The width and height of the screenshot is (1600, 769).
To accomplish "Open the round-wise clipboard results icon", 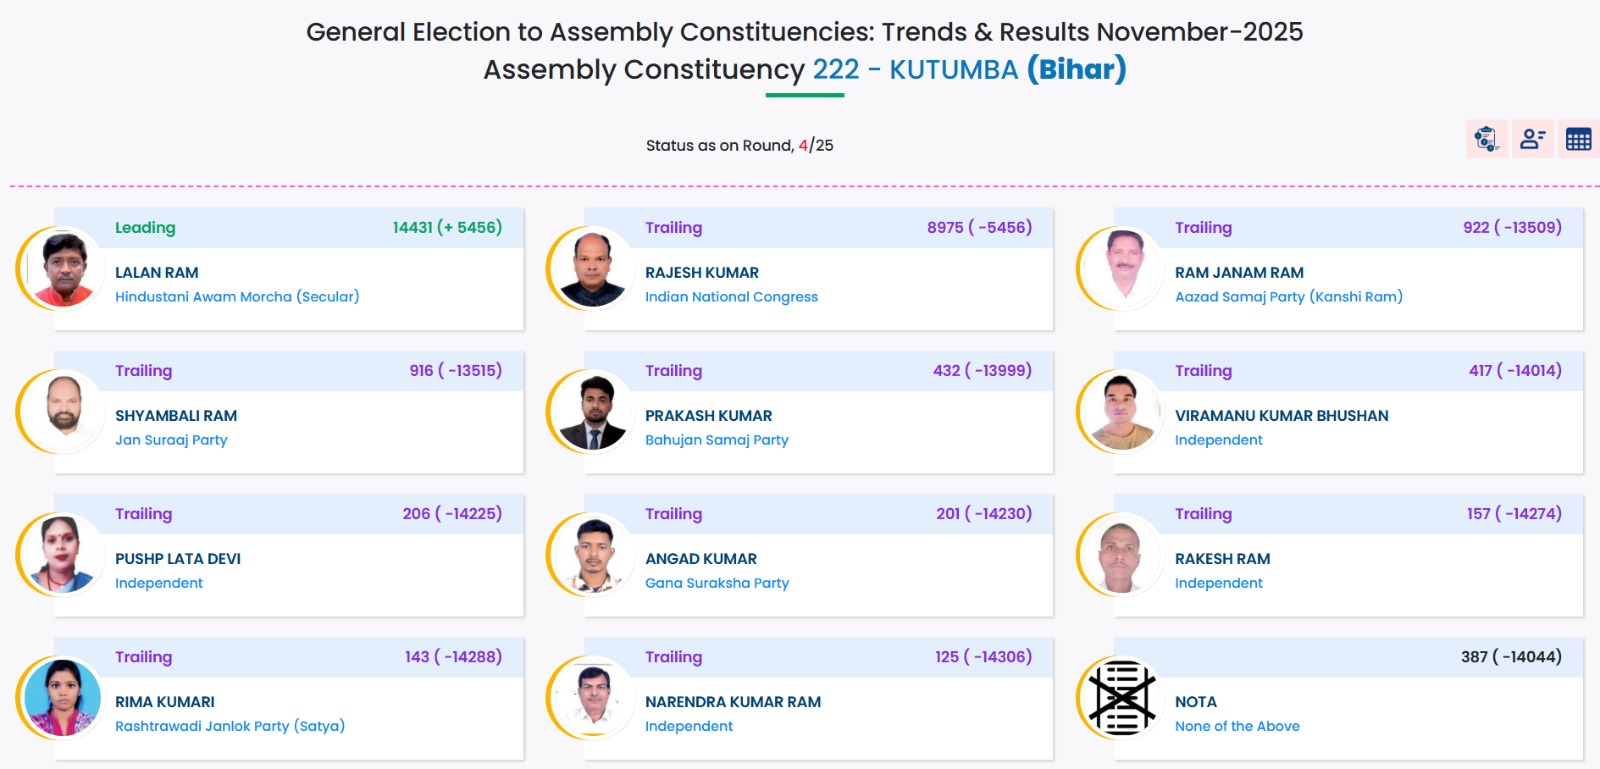I will [x=1486, y=139].
